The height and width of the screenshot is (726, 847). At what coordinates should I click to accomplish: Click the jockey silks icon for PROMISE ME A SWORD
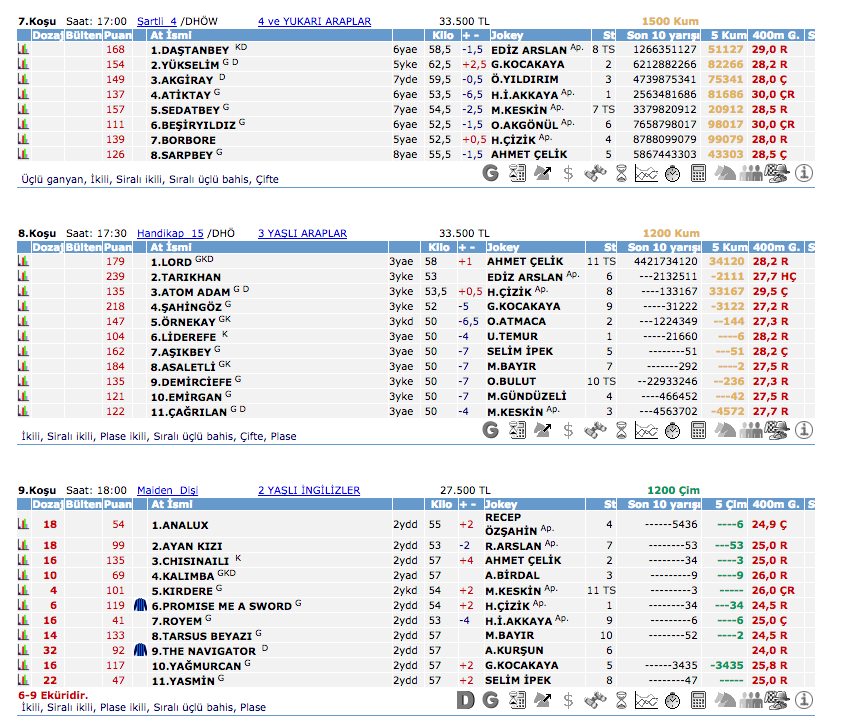[141, 606]
